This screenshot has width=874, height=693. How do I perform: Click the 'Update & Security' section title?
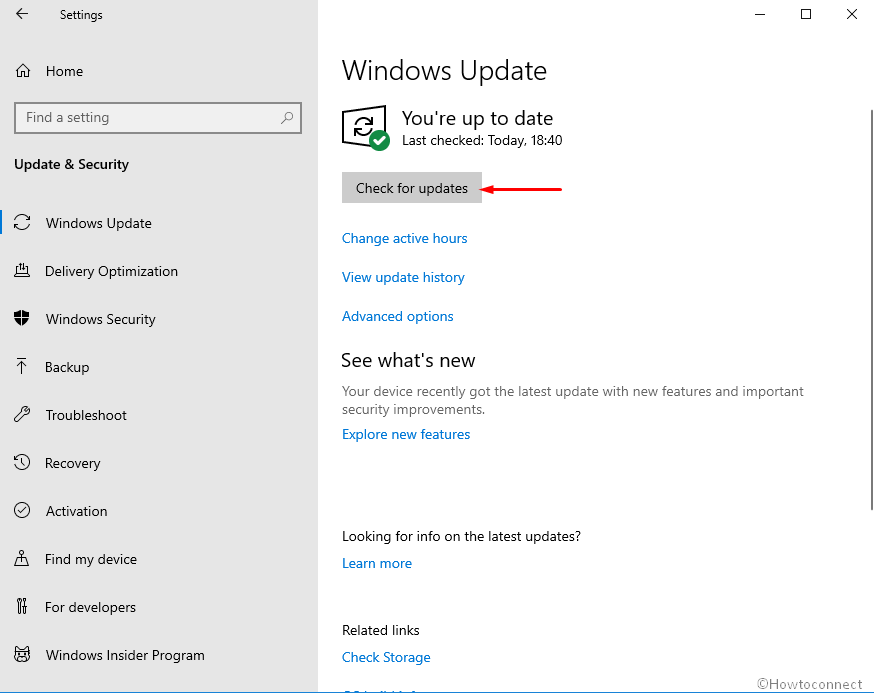click(71, 164)
